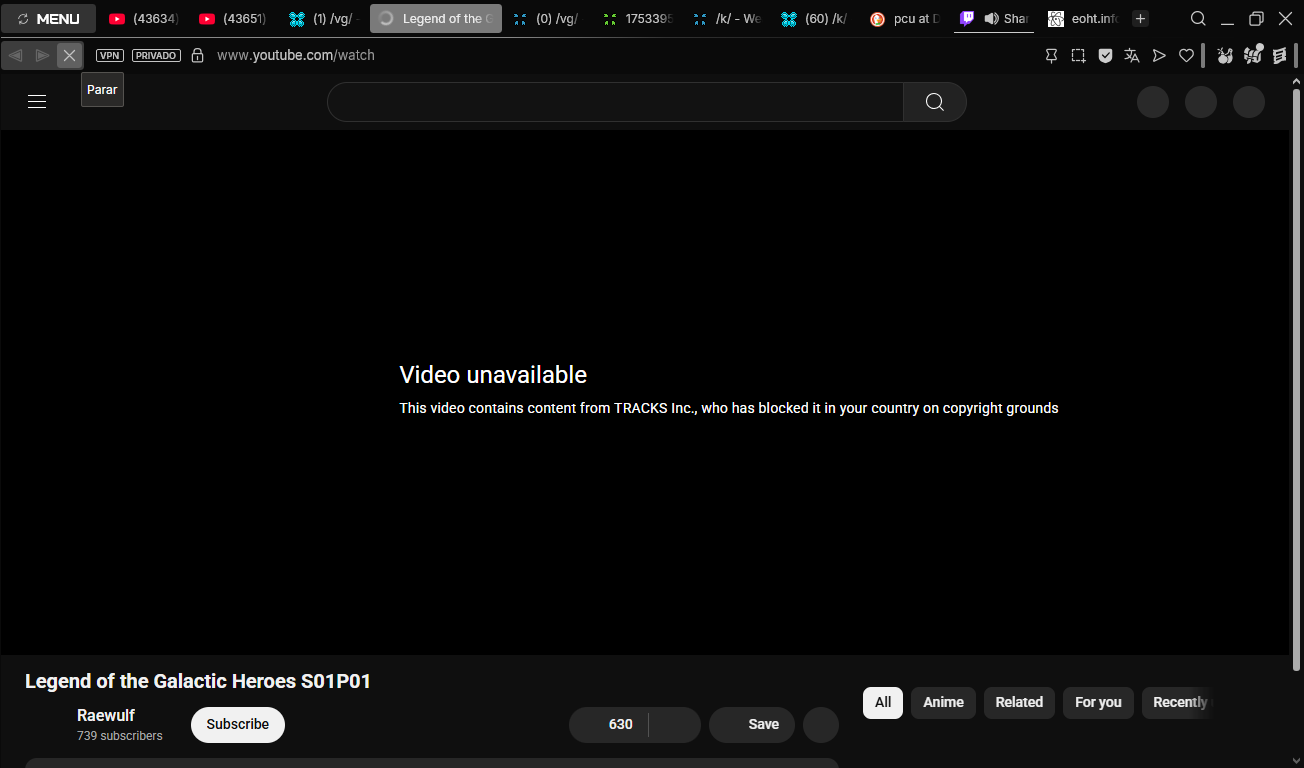Open the (0) /vg/ tab
Viewport: 1304px width, 768px height.
[x=547, y=19]
